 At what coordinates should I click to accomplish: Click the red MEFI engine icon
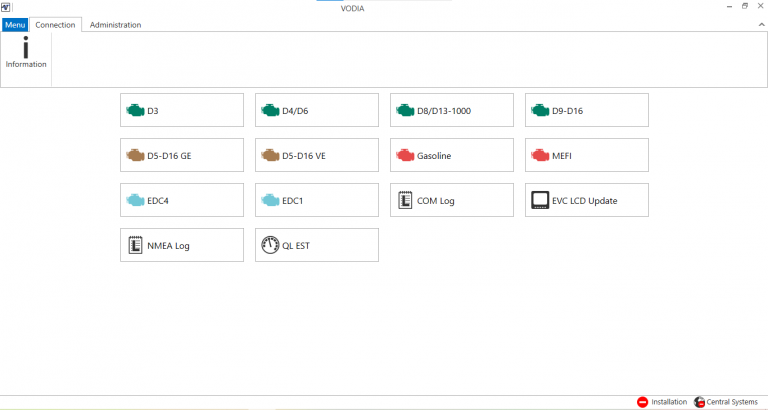click(540, 156)
